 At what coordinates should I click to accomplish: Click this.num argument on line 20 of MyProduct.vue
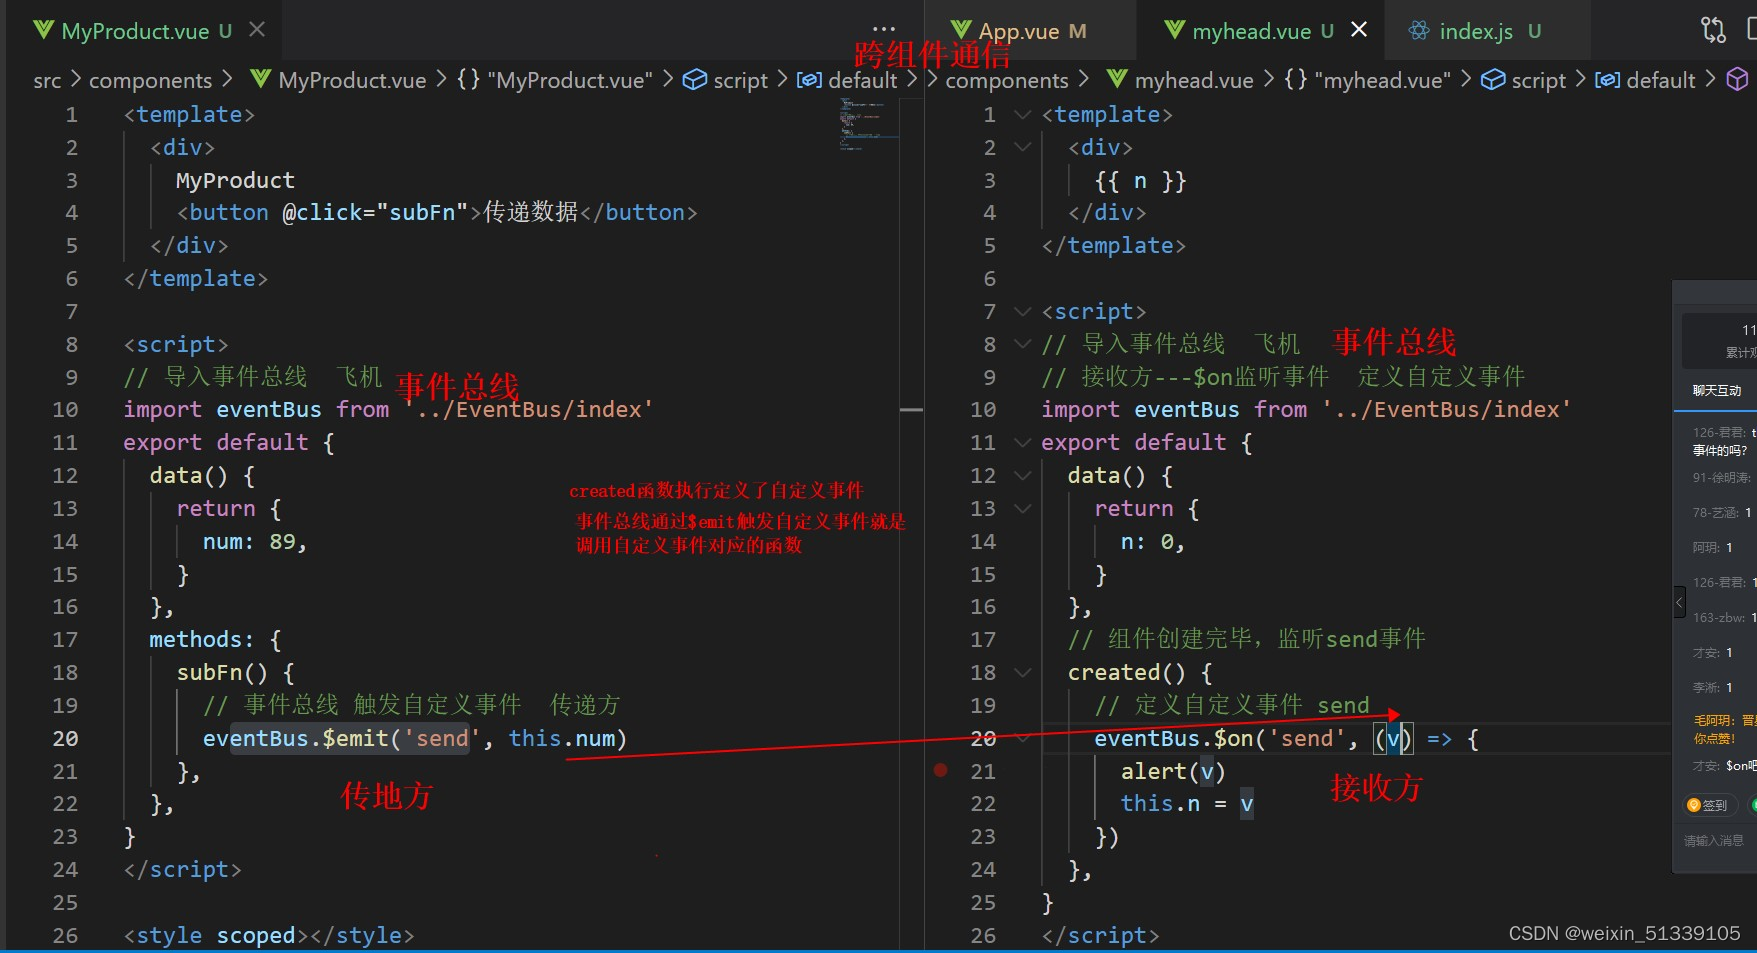pos(562,739)
